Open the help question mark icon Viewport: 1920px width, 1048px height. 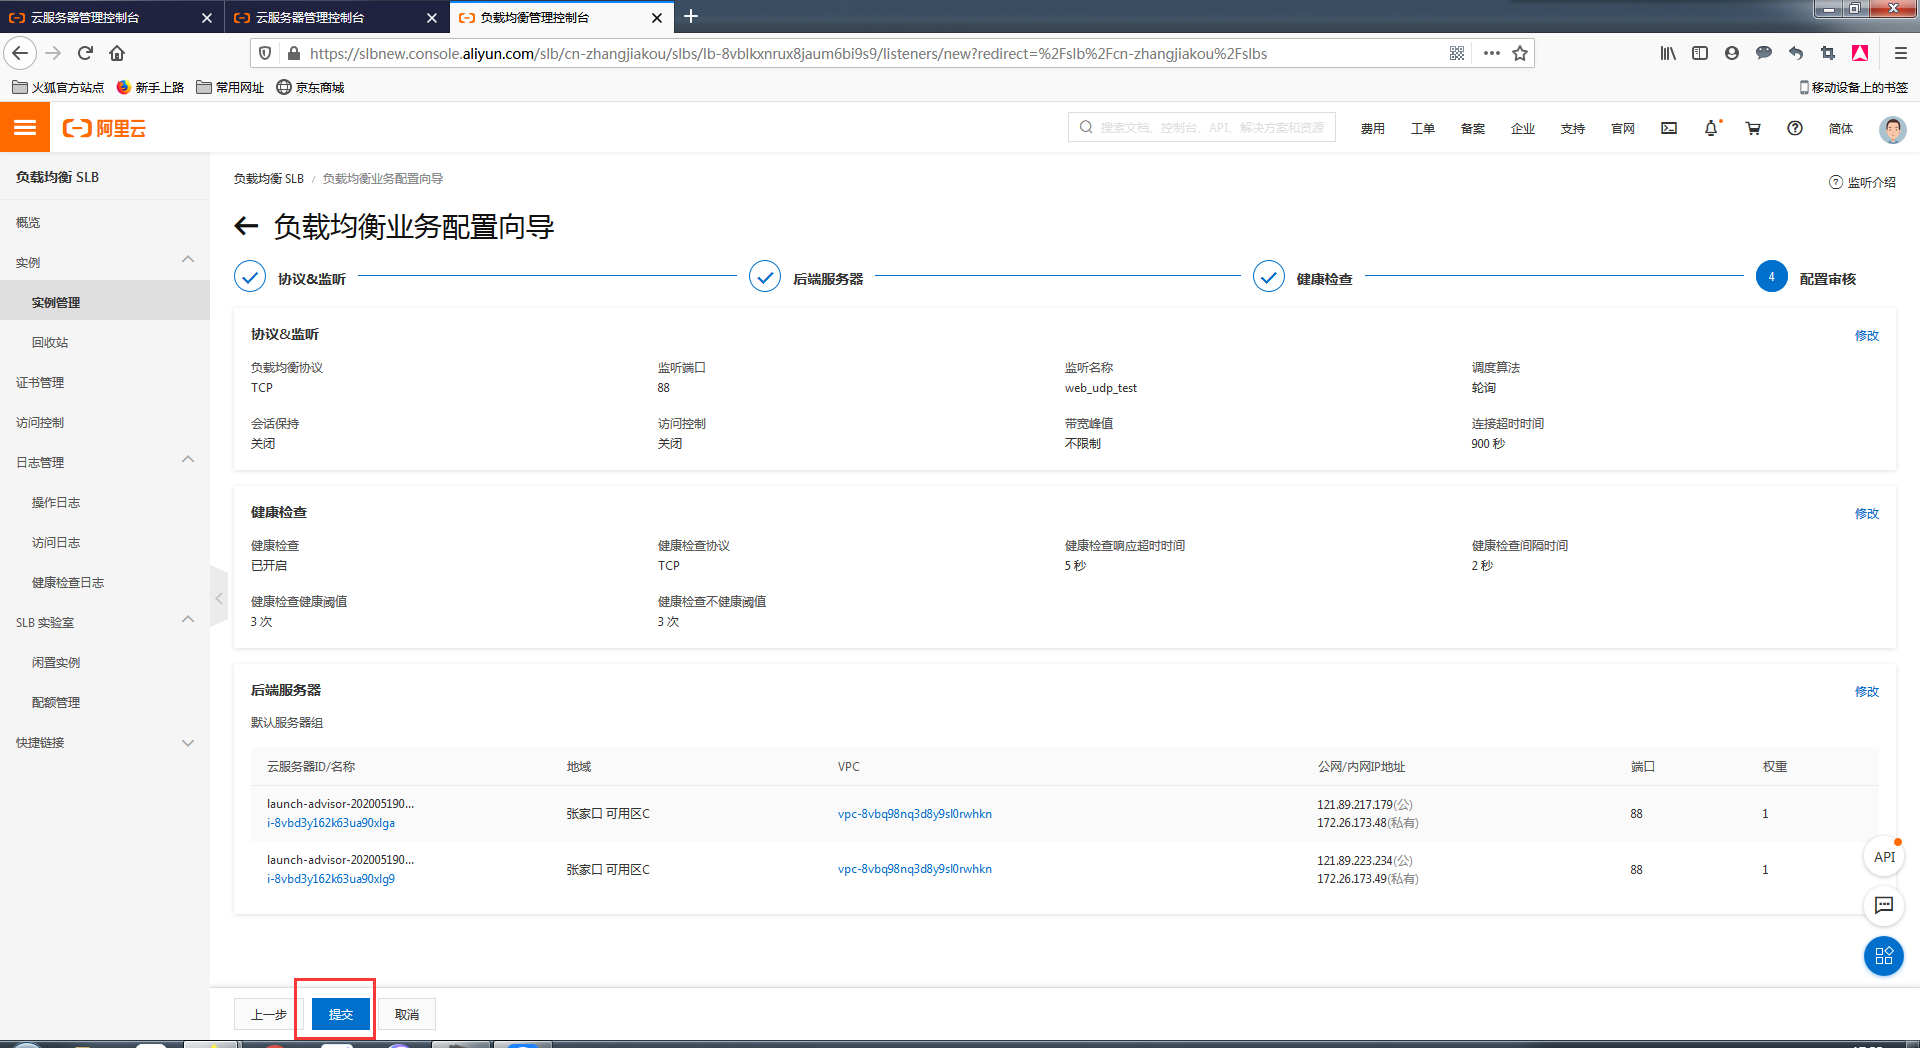click(1795, 128)
